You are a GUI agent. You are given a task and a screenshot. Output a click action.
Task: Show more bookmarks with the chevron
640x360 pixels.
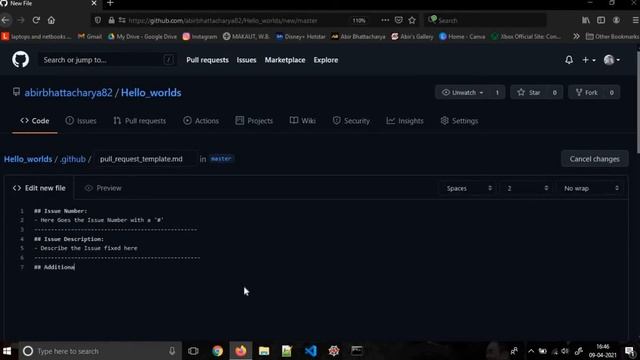coord(576,36)
